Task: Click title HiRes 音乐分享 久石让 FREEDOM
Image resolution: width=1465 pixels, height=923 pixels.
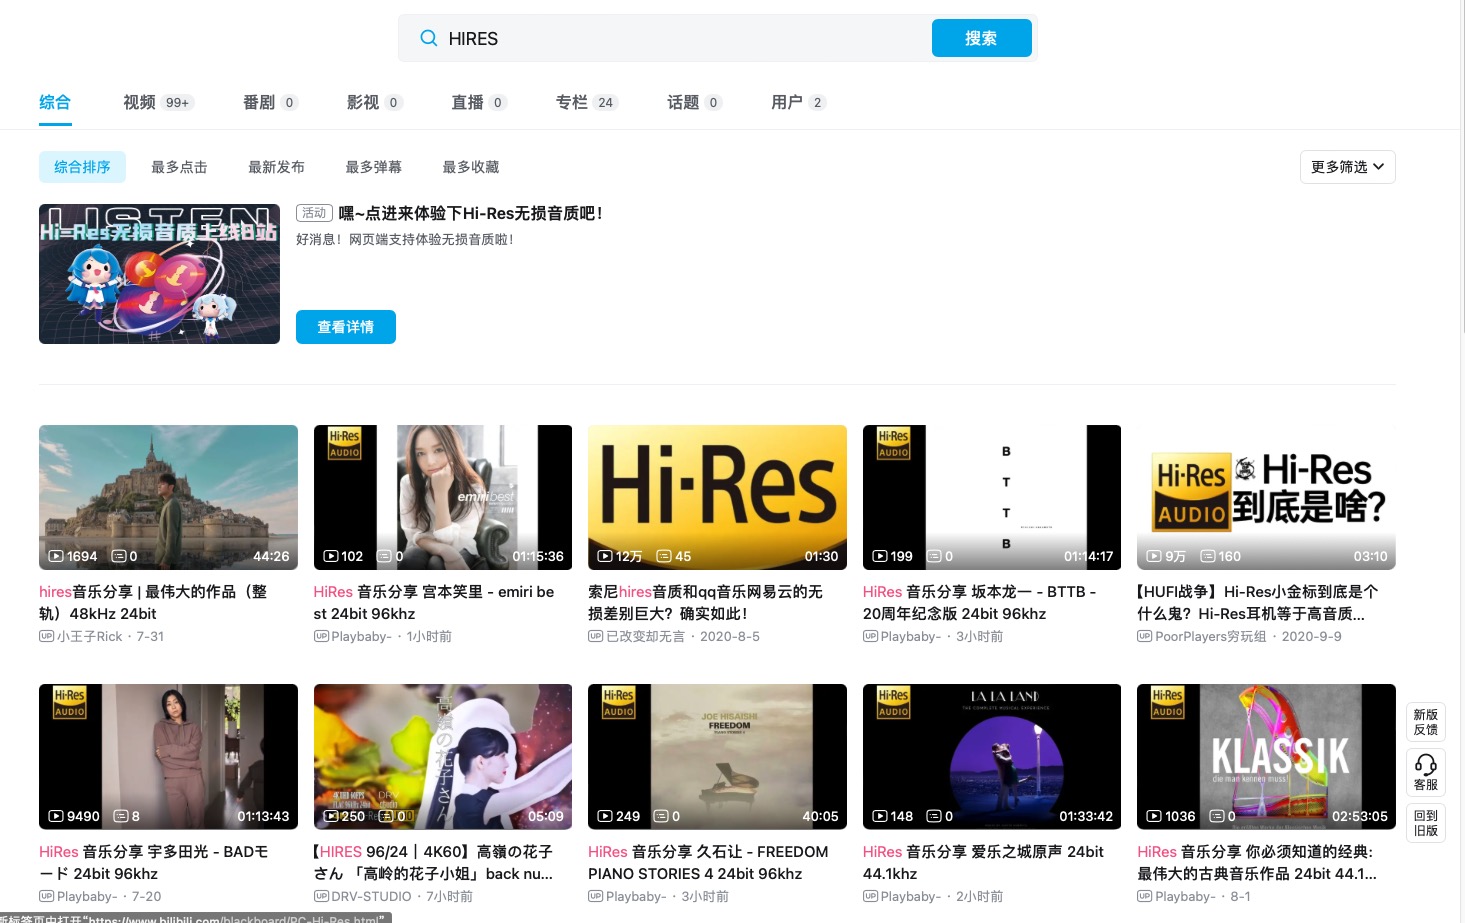Action: pos(708,863)
